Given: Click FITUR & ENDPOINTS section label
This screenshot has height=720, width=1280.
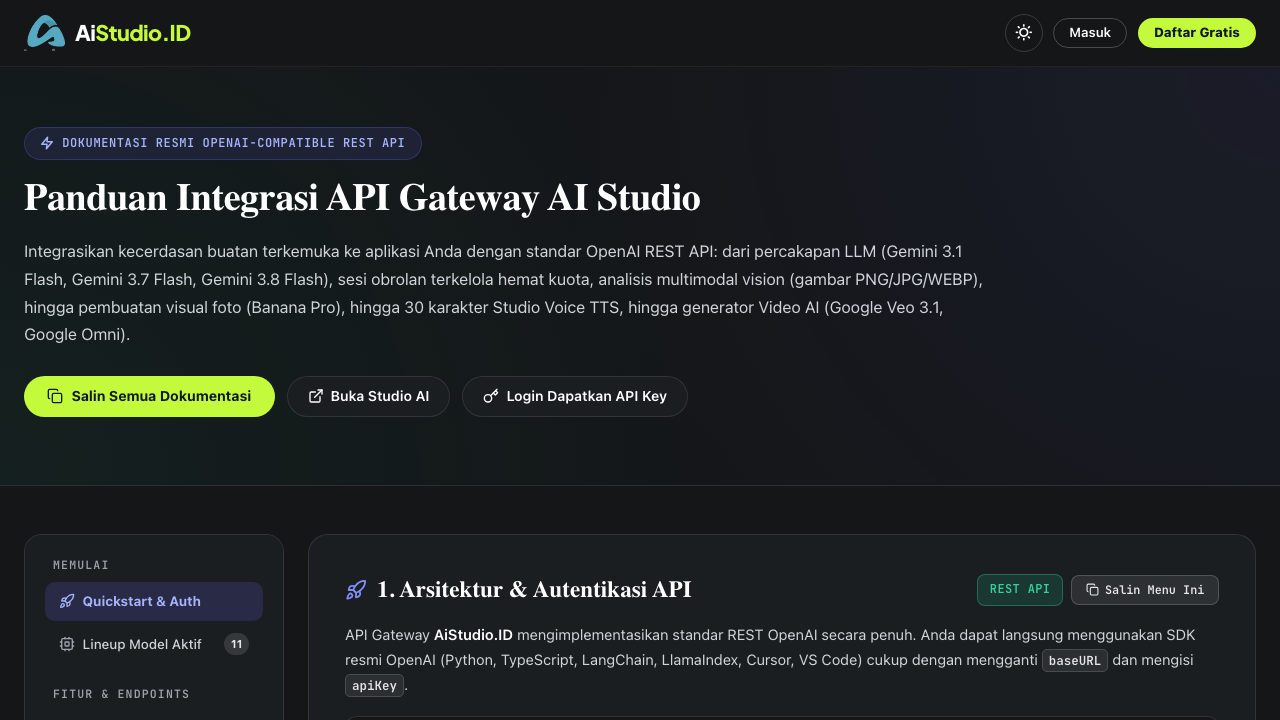Looking at the screenshot, I should click(x=121, y=694).
